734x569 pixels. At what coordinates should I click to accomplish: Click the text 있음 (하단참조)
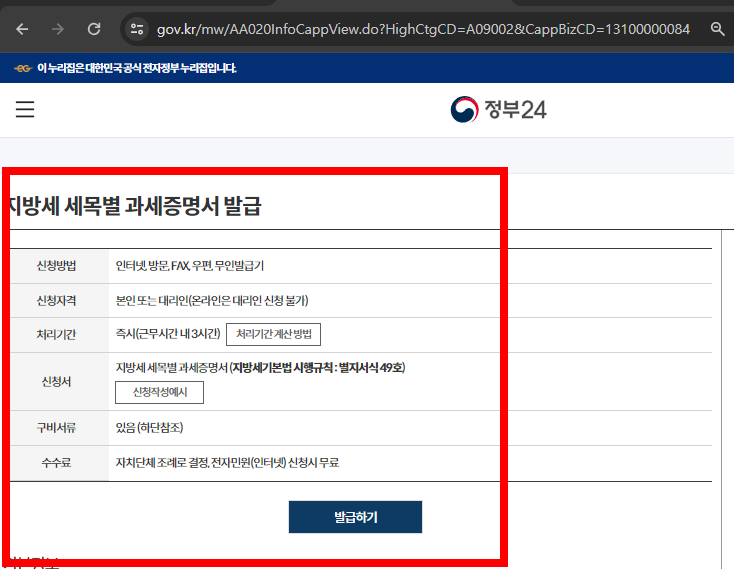click(x=149, y=427)
